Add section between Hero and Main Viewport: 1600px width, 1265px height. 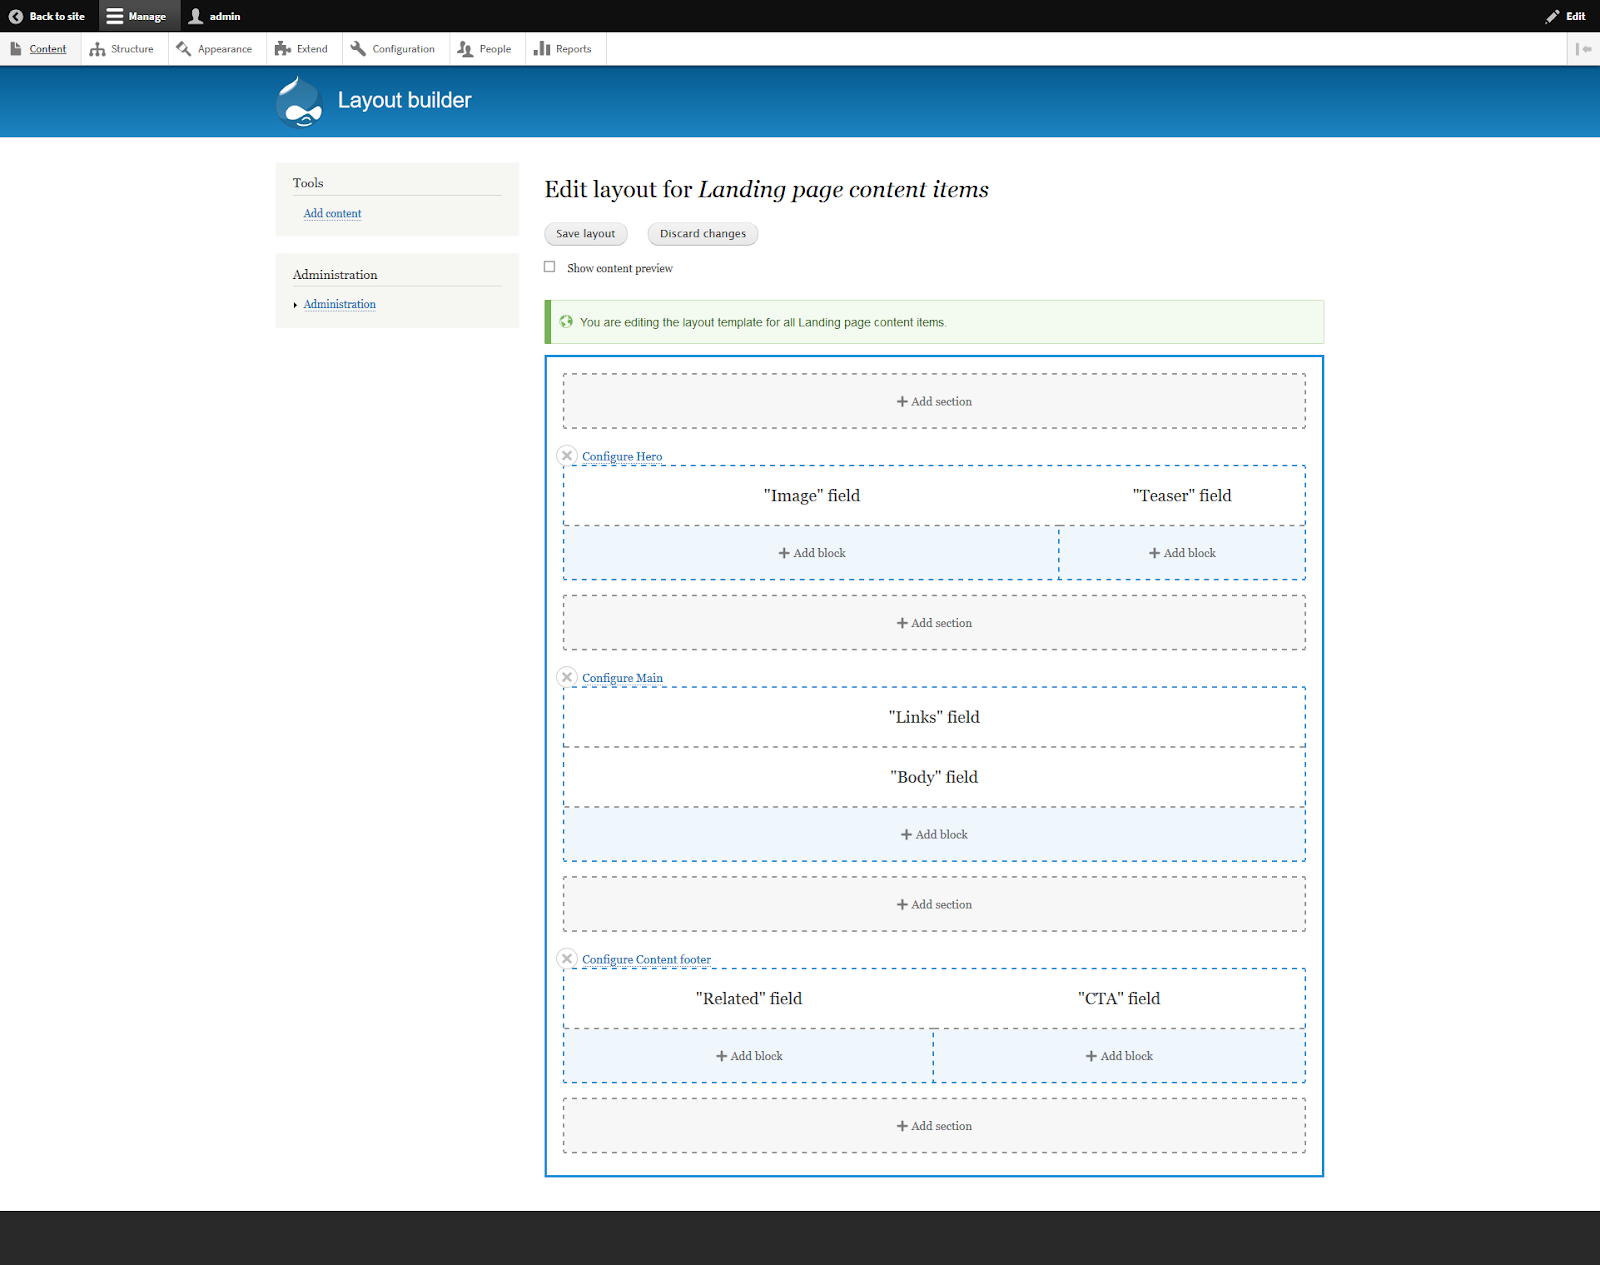point(934,623)
